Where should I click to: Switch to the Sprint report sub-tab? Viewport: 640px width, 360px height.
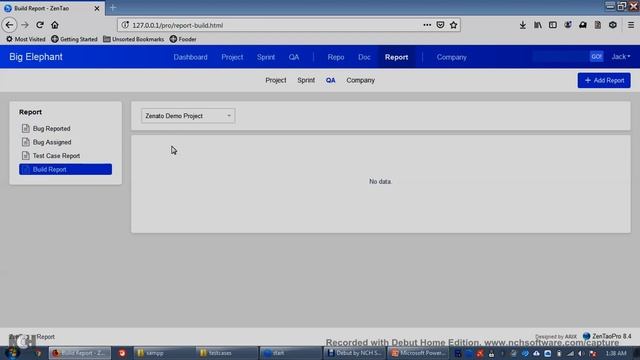coord(306,80)
